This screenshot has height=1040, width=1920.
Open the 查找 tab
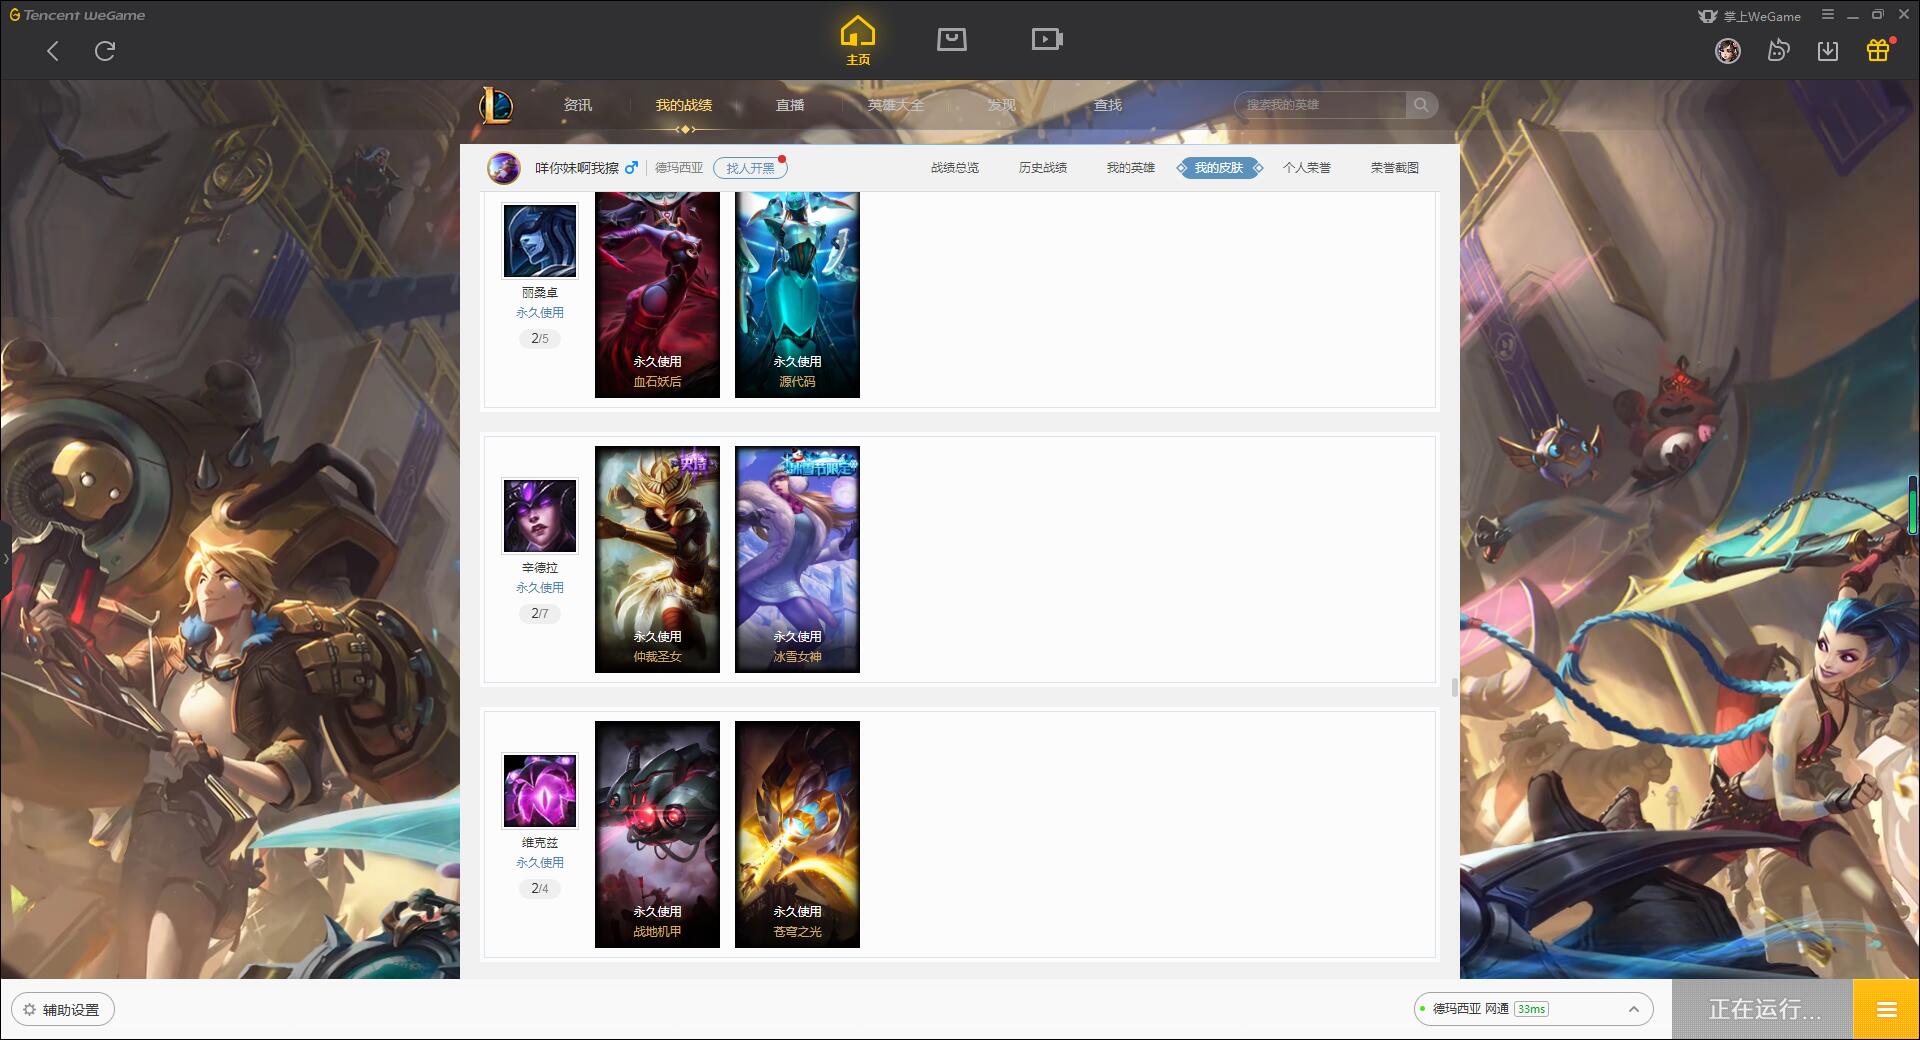coord(1108,105)
